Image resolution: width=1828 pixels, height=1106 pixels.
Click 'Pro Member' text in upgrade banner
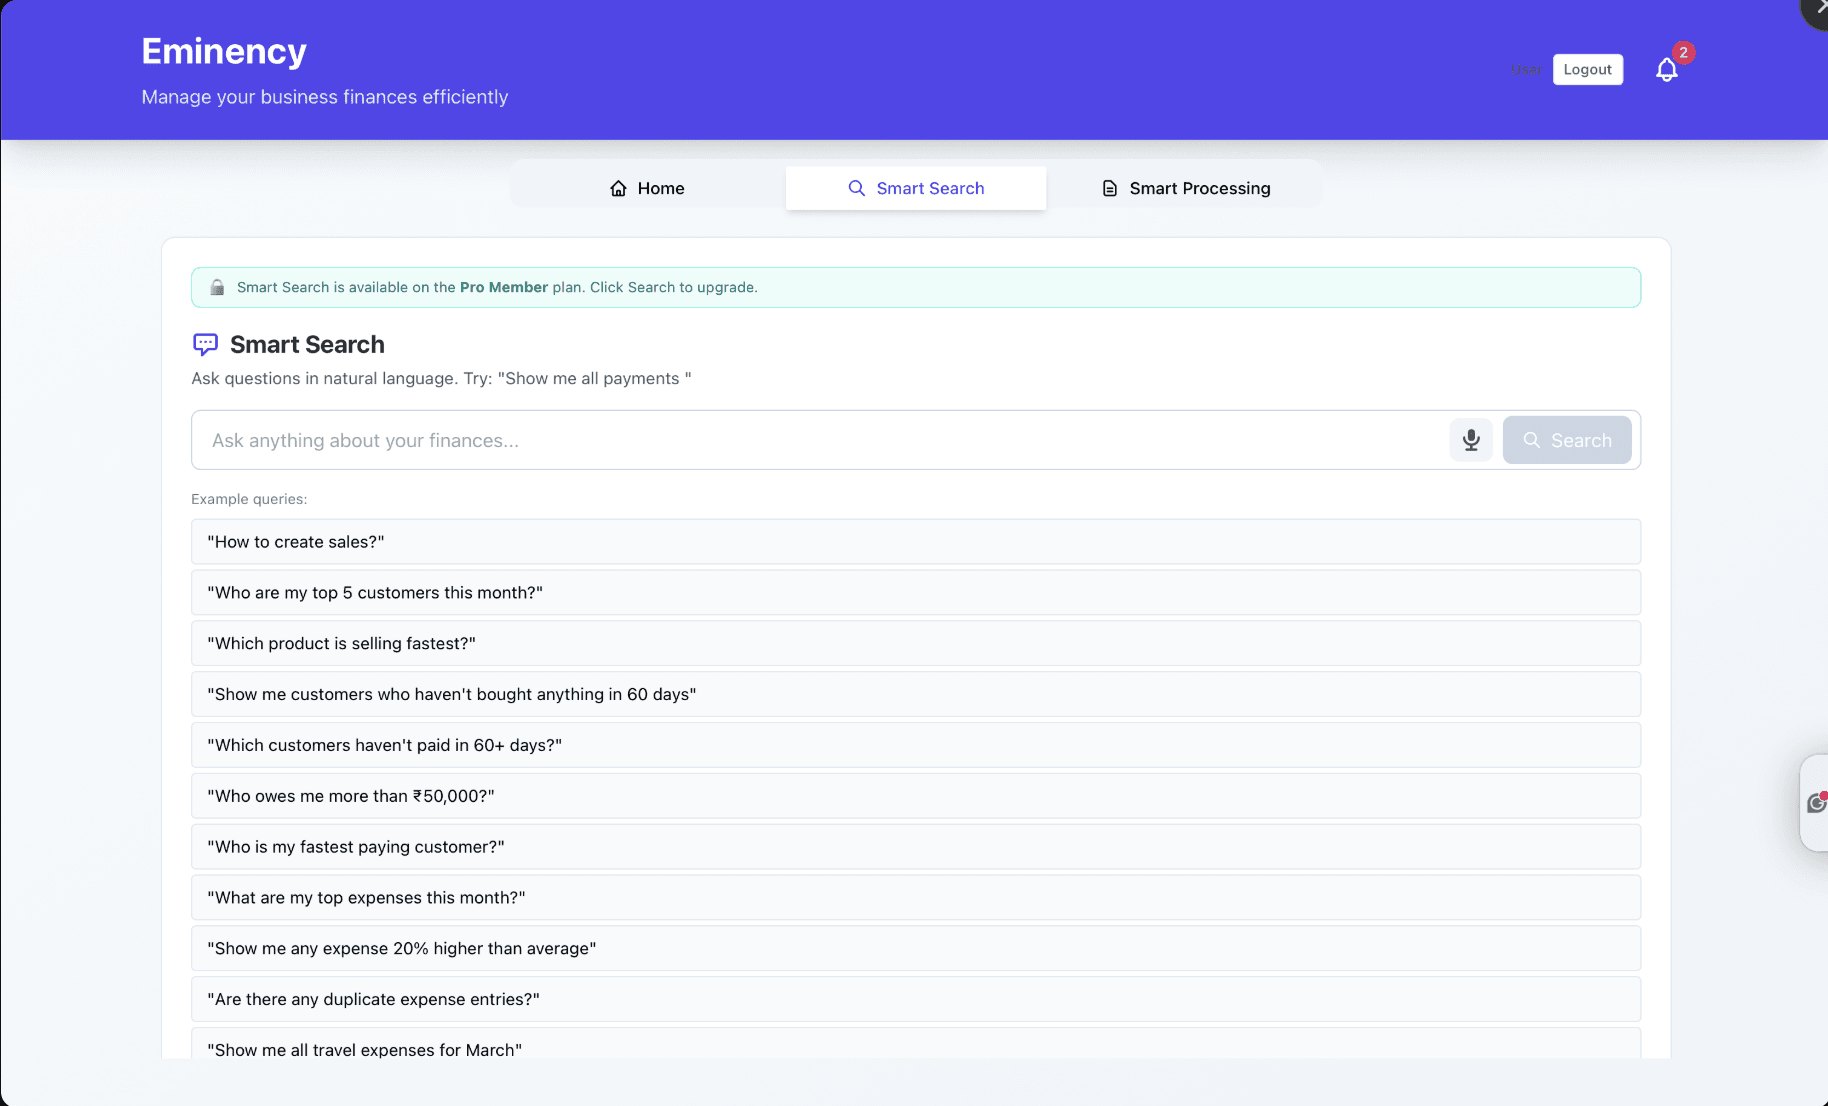[504, 288]
